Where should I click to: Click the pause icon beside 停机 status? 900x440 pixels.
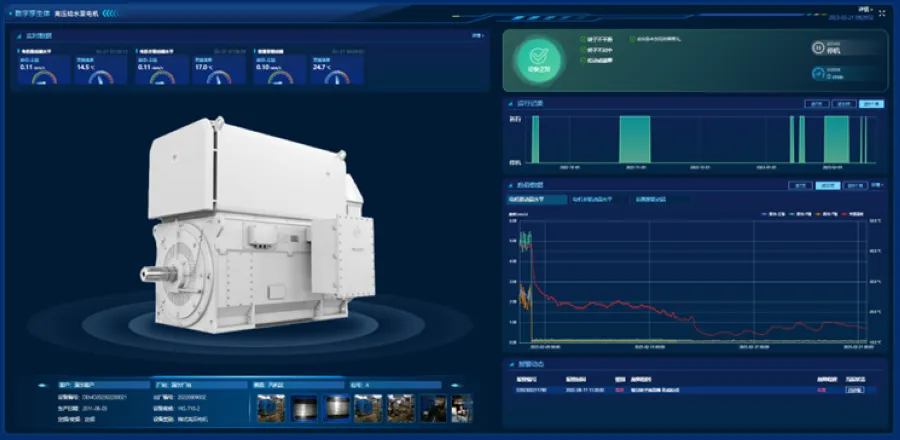(x=818, y=48)
